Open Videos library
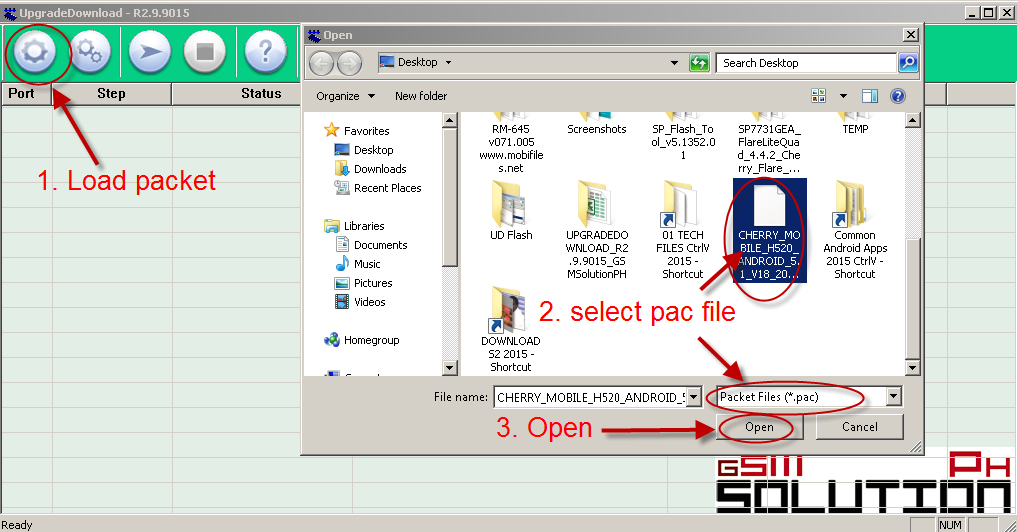1018x532 pixels. point(360,302)
